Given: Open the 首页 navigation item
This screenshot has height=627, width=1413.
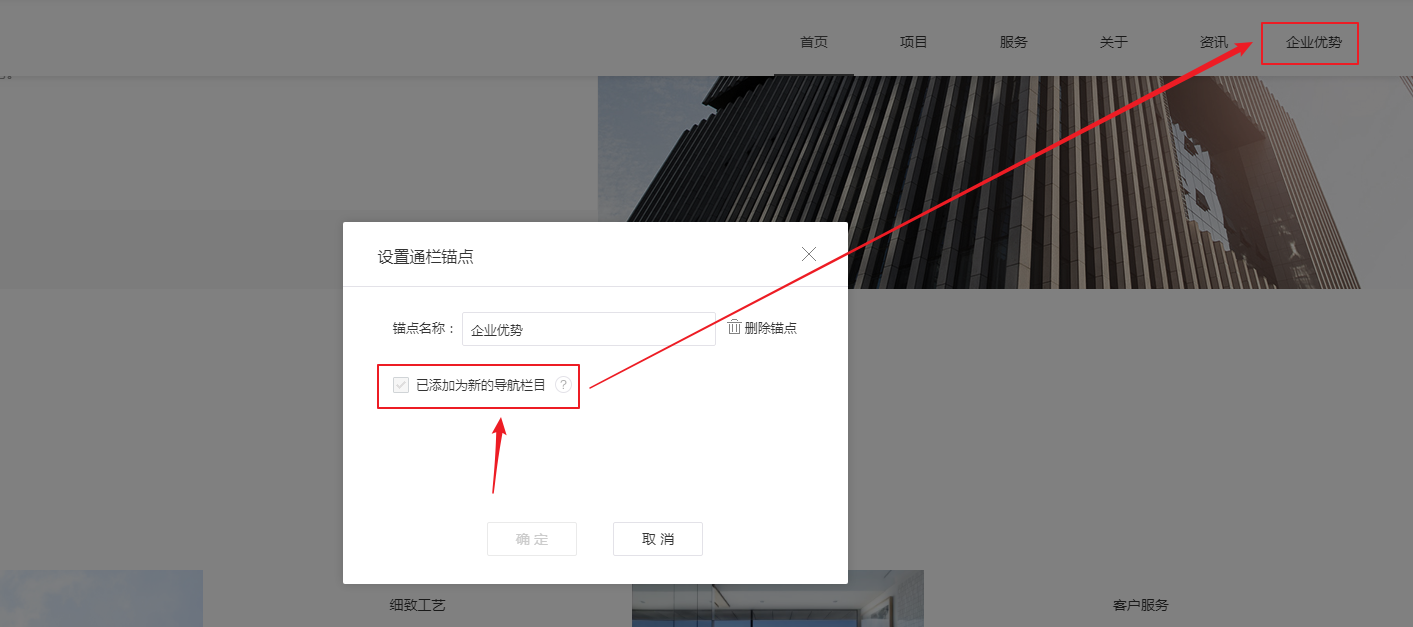Looking at the screenshot, I should pos(814,42).
